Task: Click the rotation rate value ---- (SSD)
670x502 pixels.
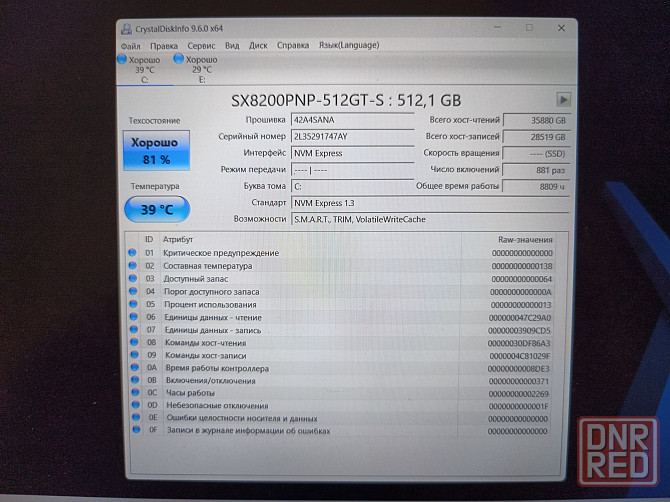Action: point(536,154)
